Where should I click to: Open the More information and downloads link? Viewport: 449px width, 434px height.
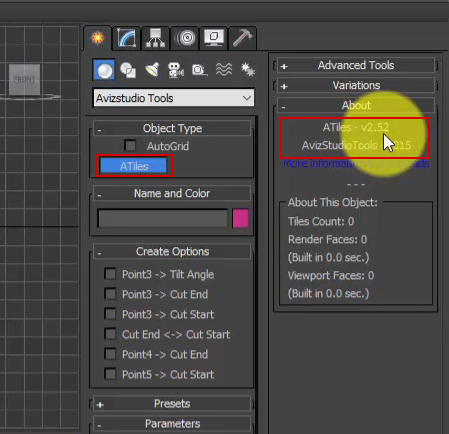[356, 164]
